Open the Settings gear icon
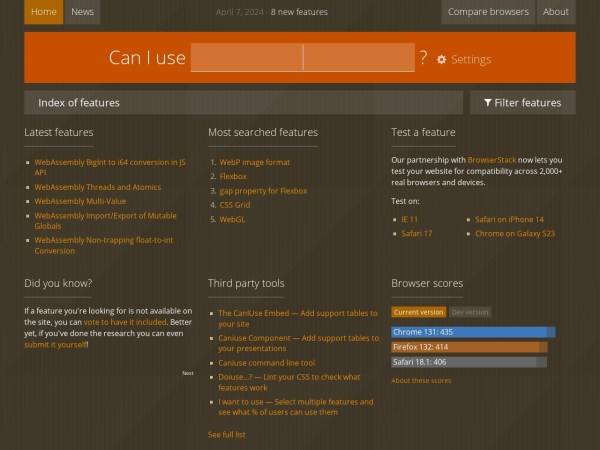The image size is (600, 450). pos(442,60)
